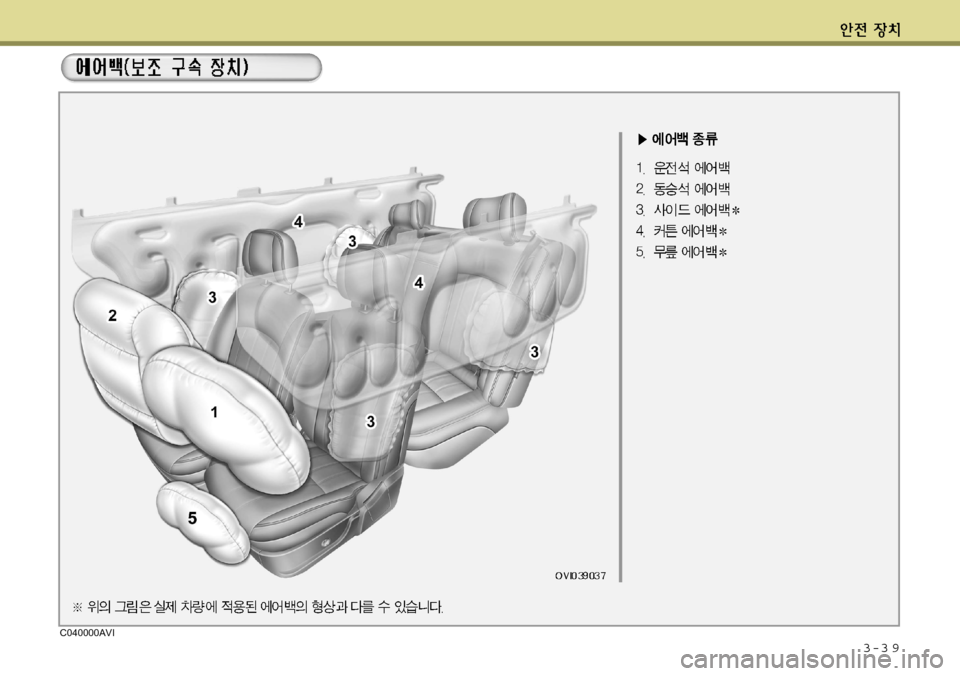This screenshot has height=676, width=960.
Task: Click label 2 on passenger airbag
Action: pos(112,315)
